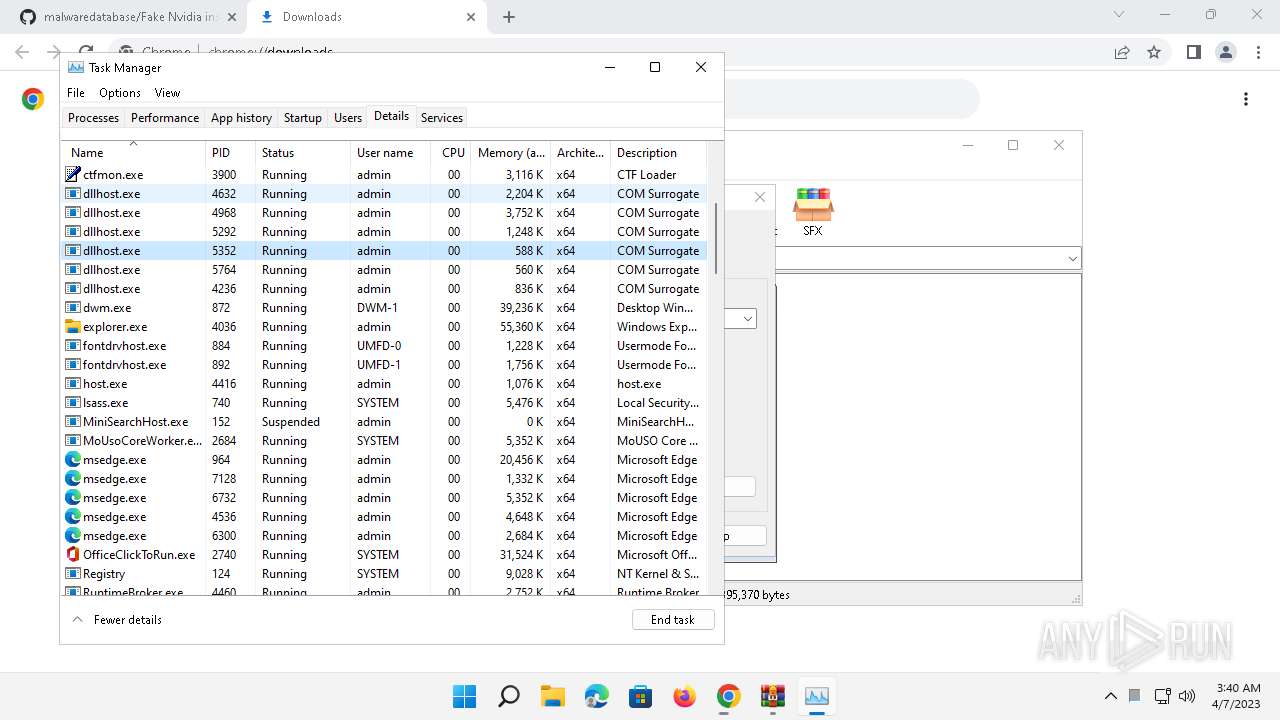Switch to the App history tab
This screenshot has height=720, width=1280.
pos(241,118)
